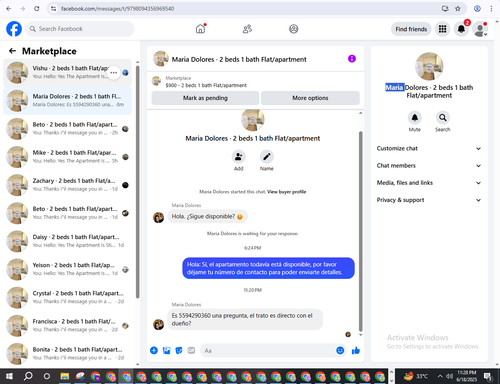500x384 pixels.
Task: Click Mark as pending button
Action: [205, 98]
